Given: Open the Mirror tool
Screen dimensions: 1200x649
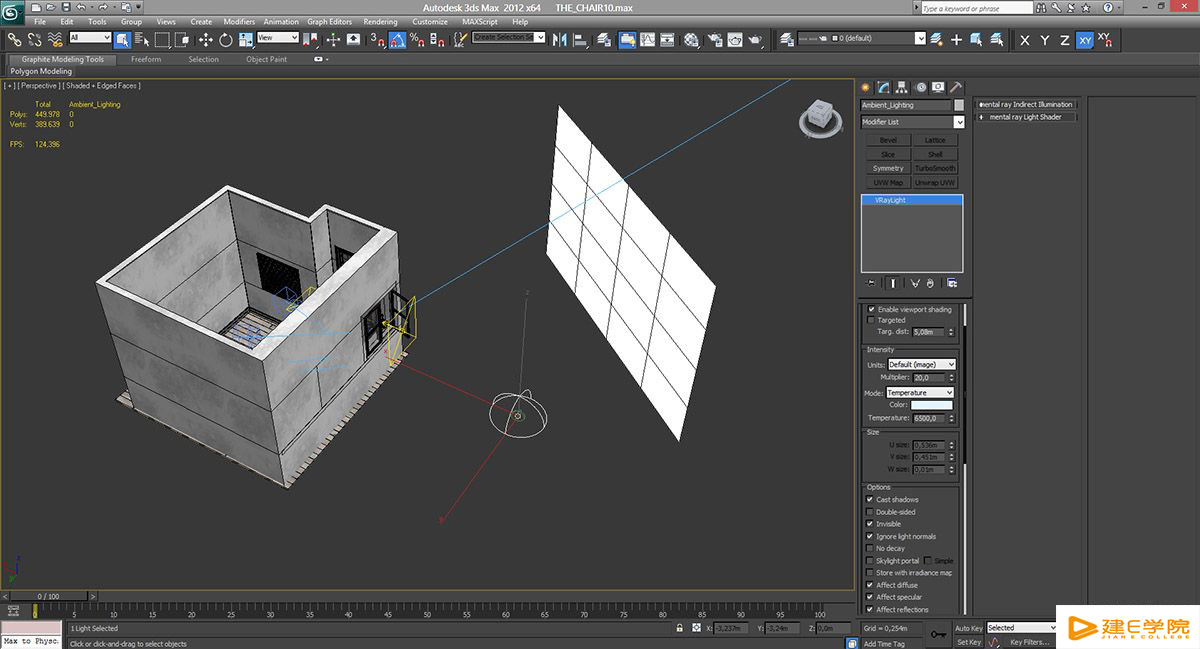Looking at the screenshot, I should [559, 40].
